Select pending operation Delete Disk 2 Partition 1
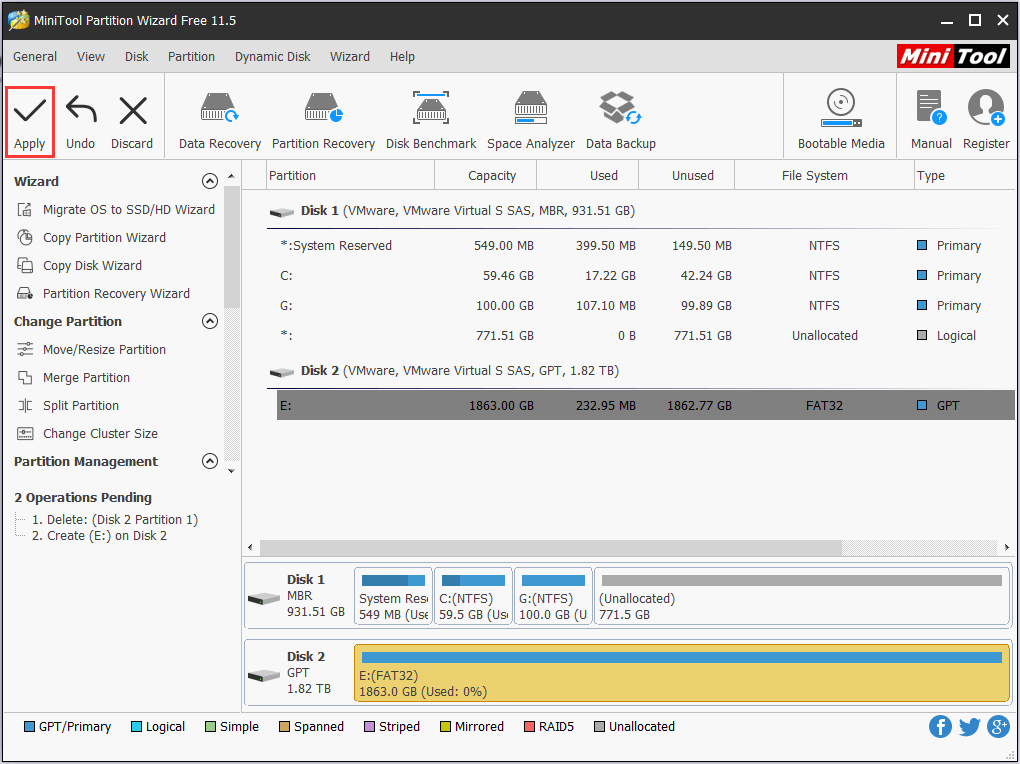This screenshot has height=764, width=1020. click(x=114, y=519)
